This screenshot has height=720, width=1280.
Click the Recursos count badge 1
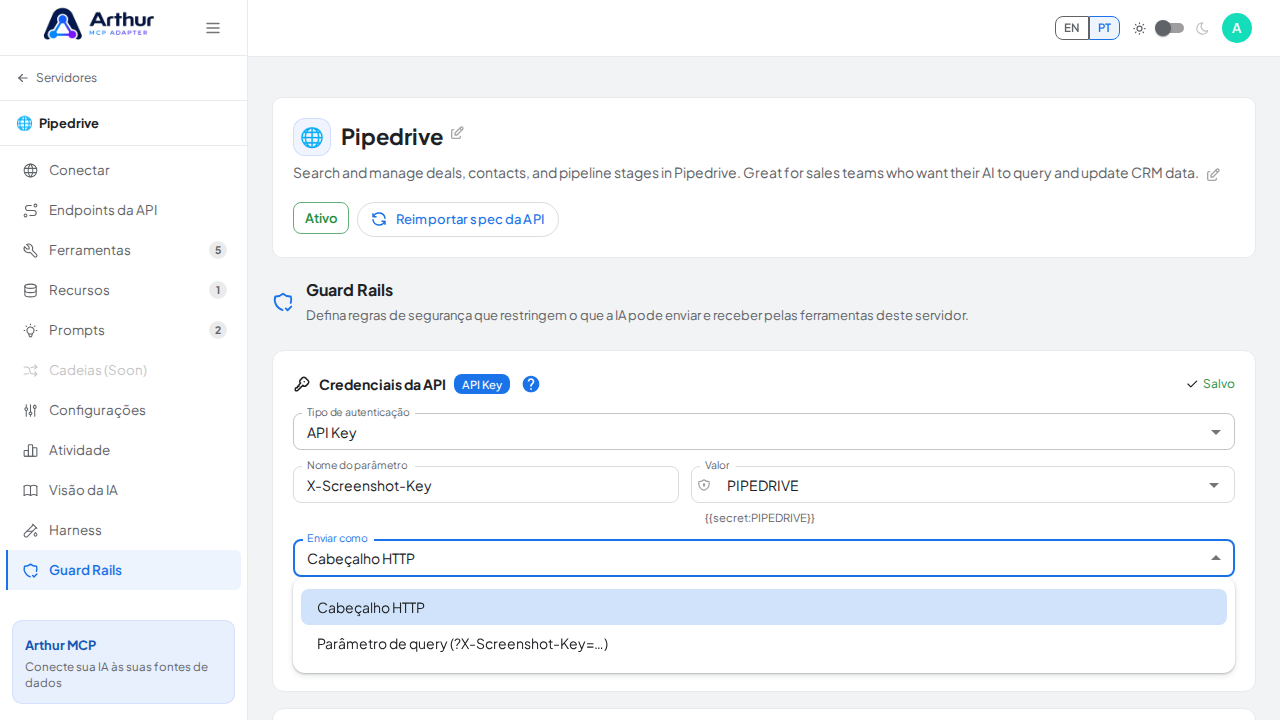218,290
